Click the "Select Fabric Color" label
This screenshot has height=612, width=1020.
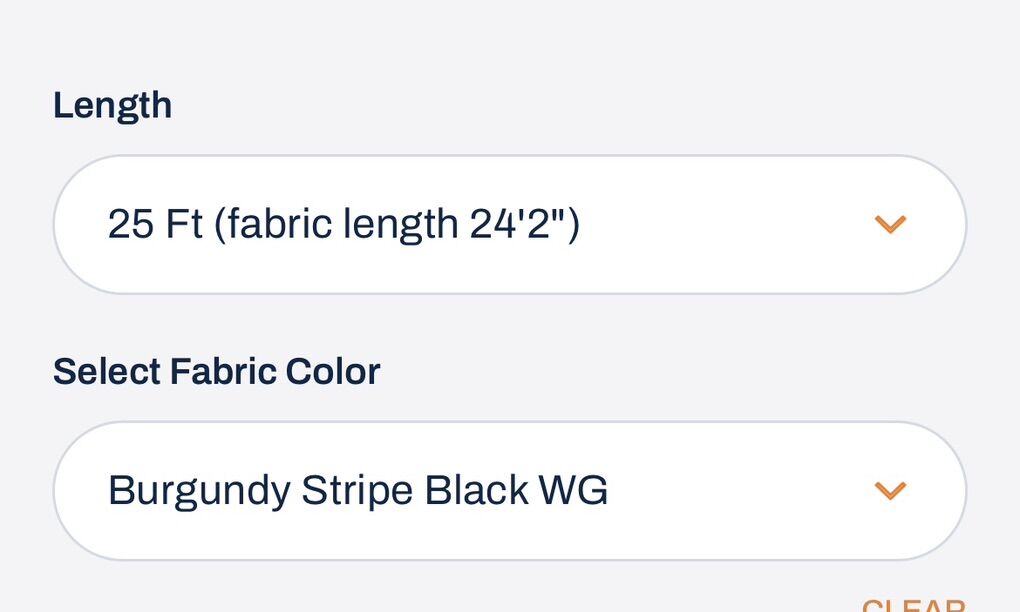click(216, 371)
